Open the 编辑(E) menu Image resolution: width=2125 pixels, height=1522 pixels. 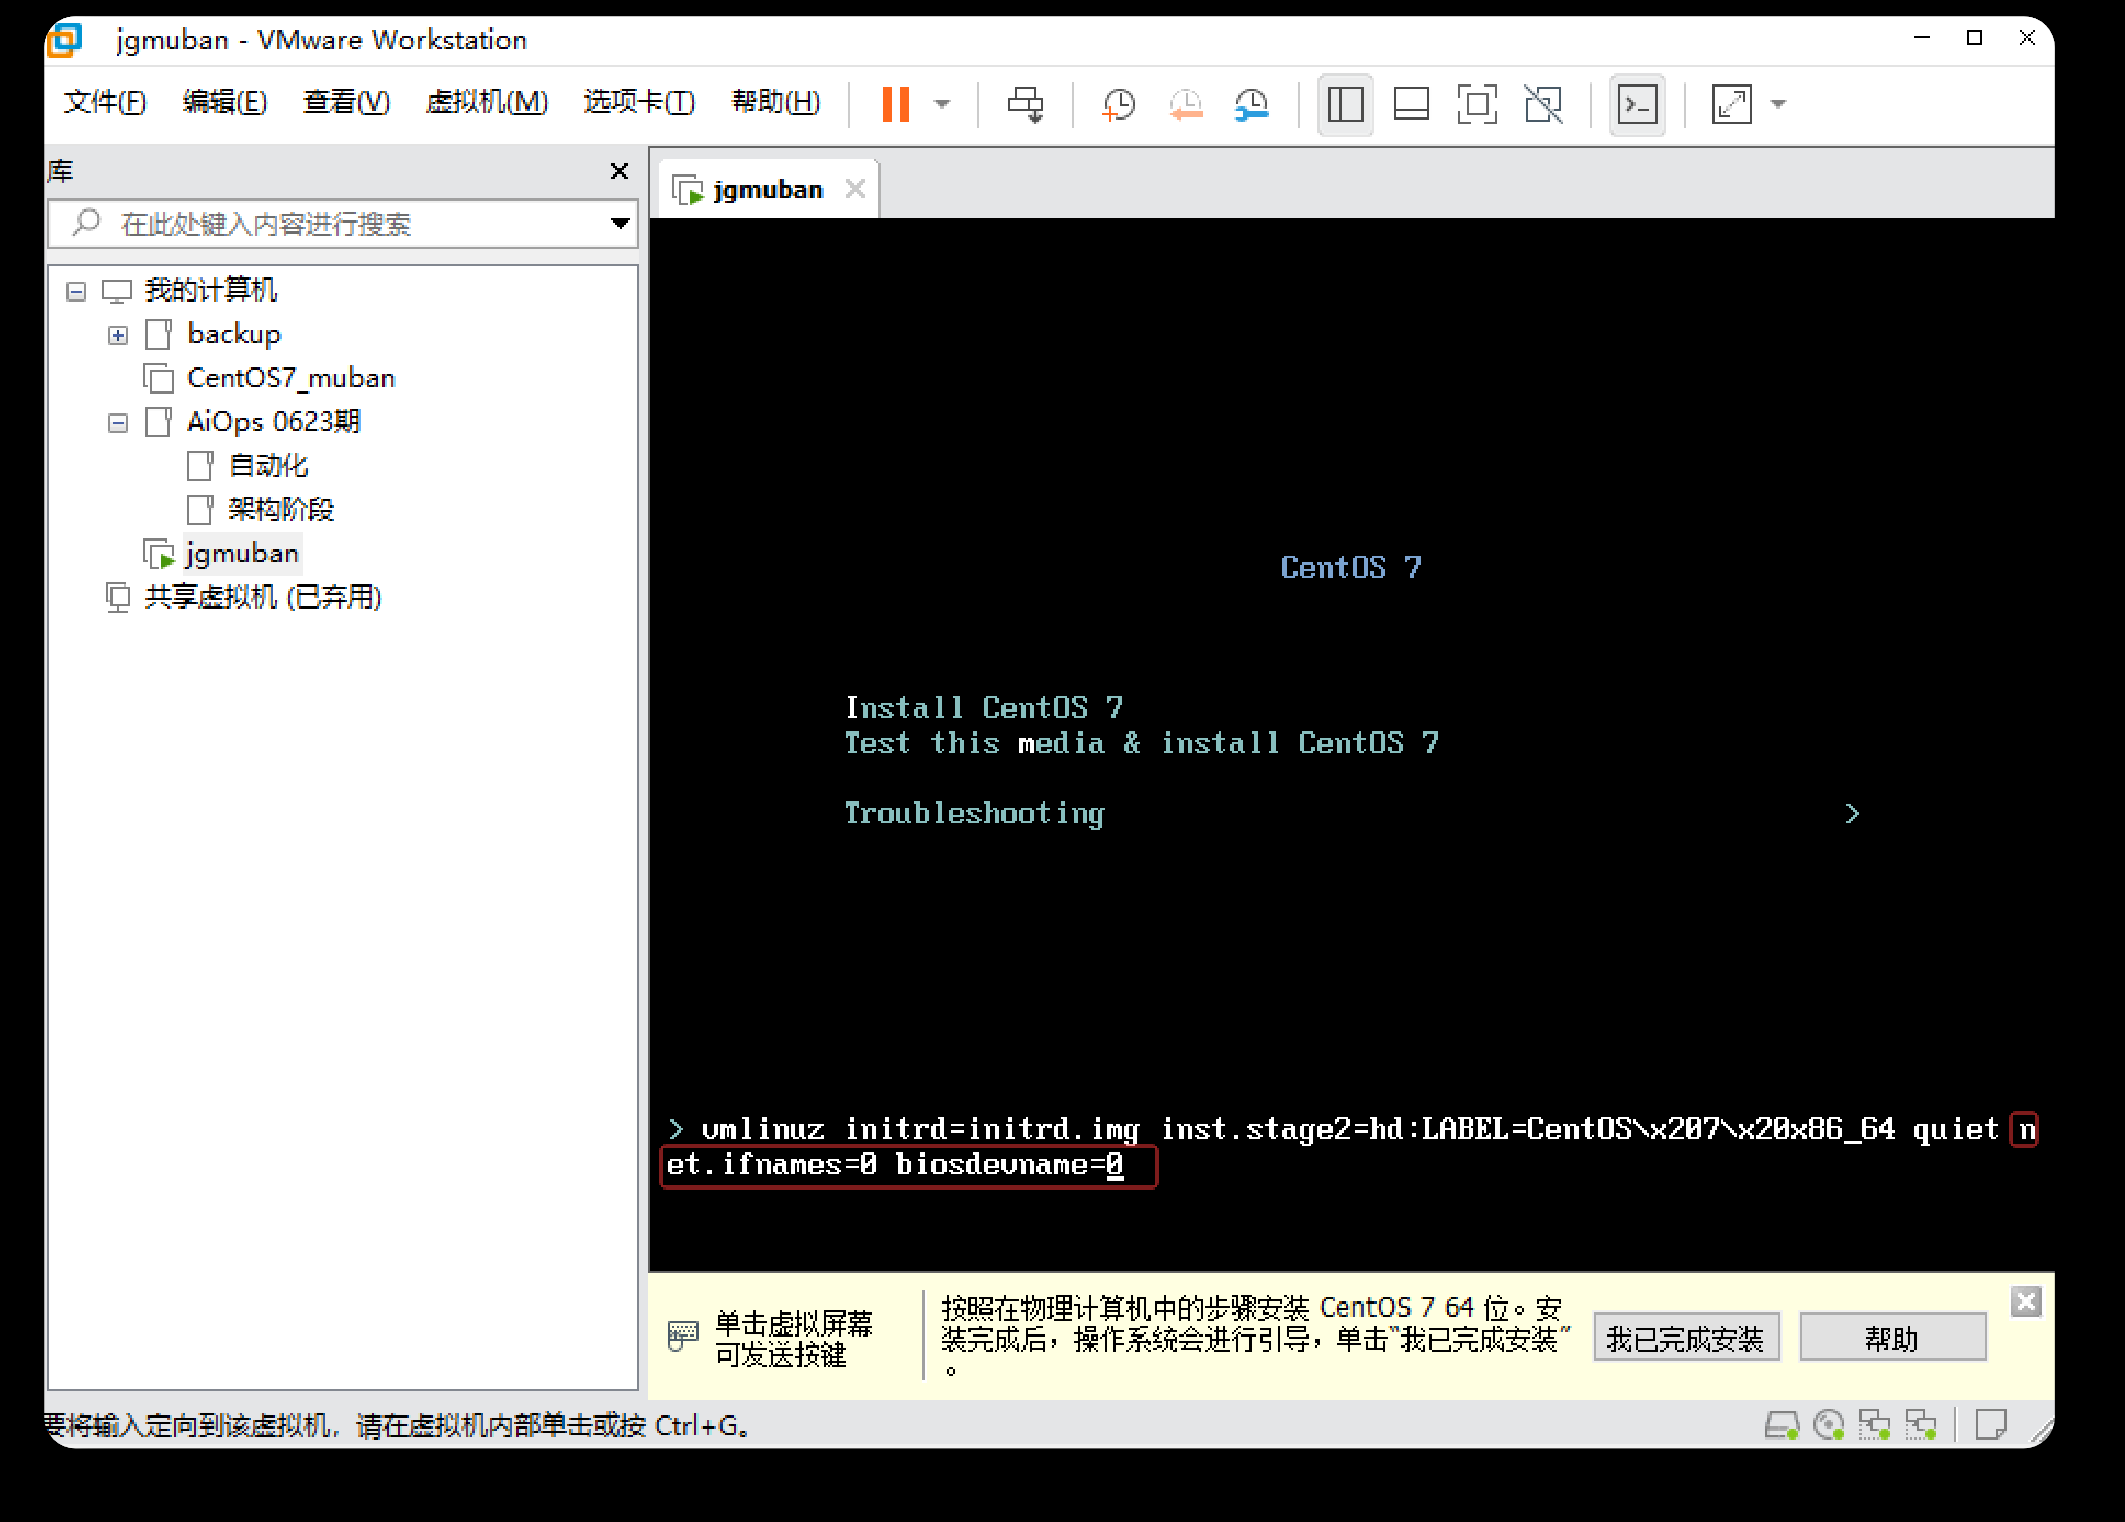225,102
